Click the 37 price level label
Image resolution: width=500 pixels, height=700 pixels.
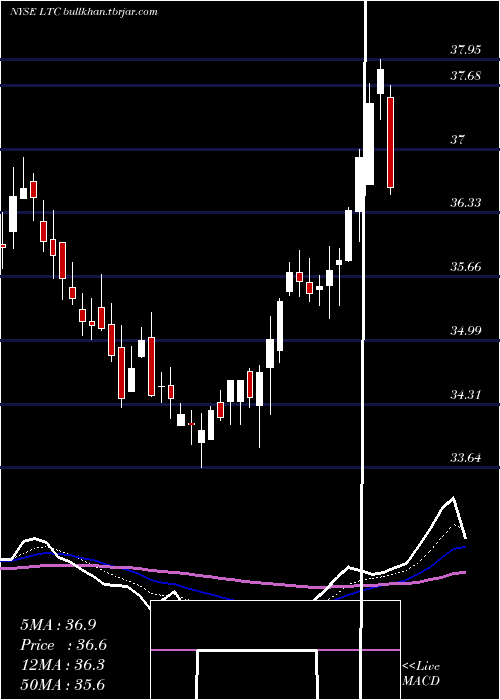click(458, 140)
